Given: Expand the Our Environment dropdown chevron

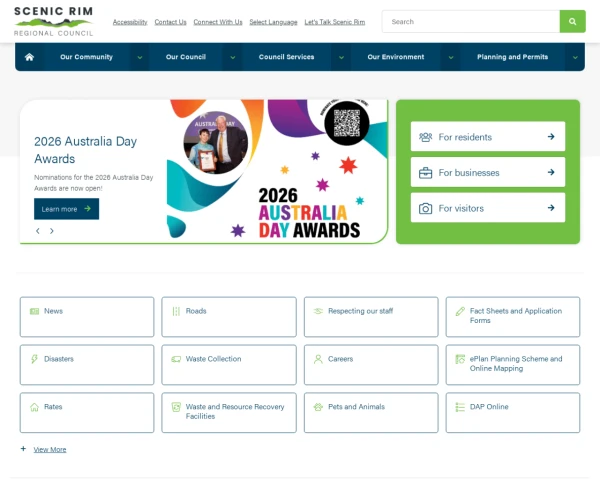Looking at the screenshot, I should (451, 57).
